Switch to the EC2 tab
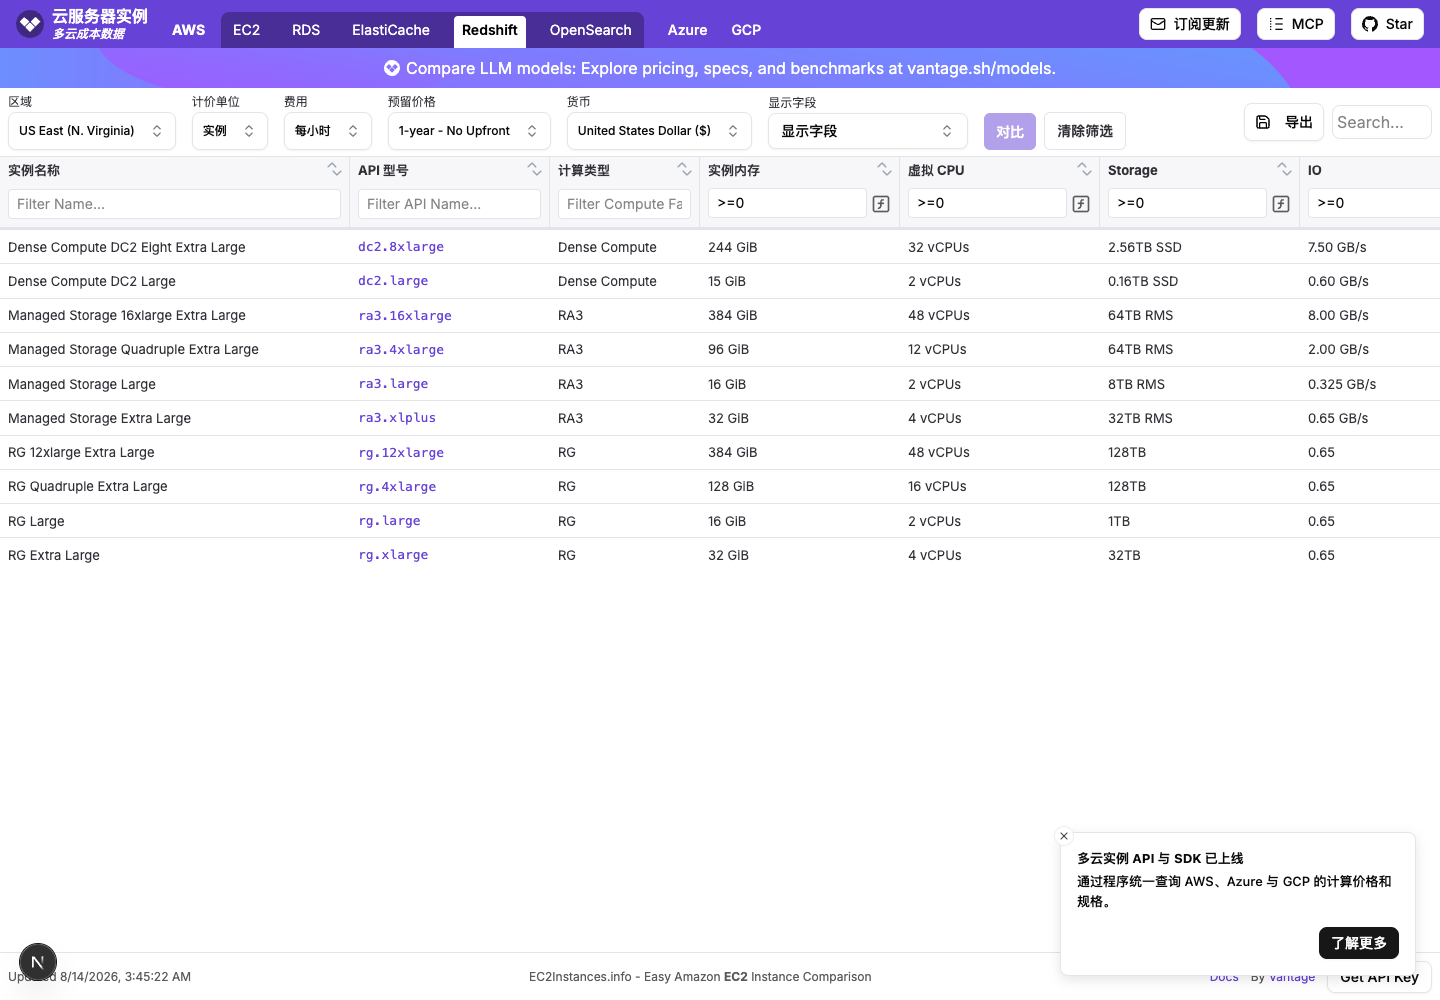Screen dimensions: 1440x1000 246,30
